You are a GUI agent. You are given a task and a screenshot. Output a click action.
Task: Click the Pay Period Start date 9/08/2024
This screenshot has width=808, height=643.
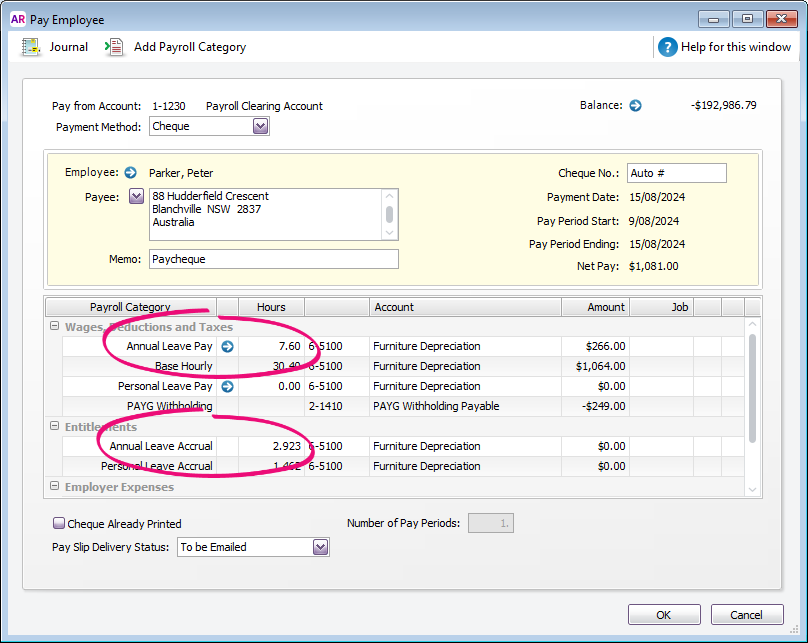coord(653,222)
